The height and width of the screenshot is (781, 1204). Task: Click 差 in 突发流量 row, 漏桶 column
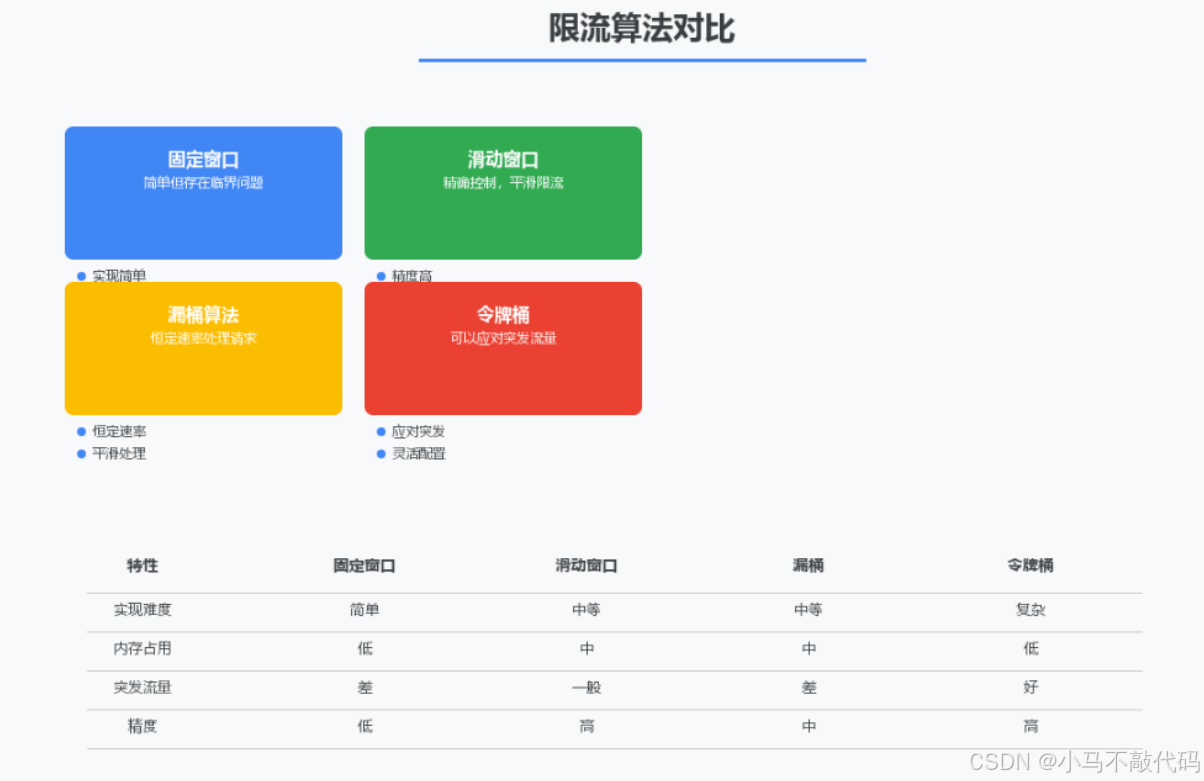click(808, 687)
